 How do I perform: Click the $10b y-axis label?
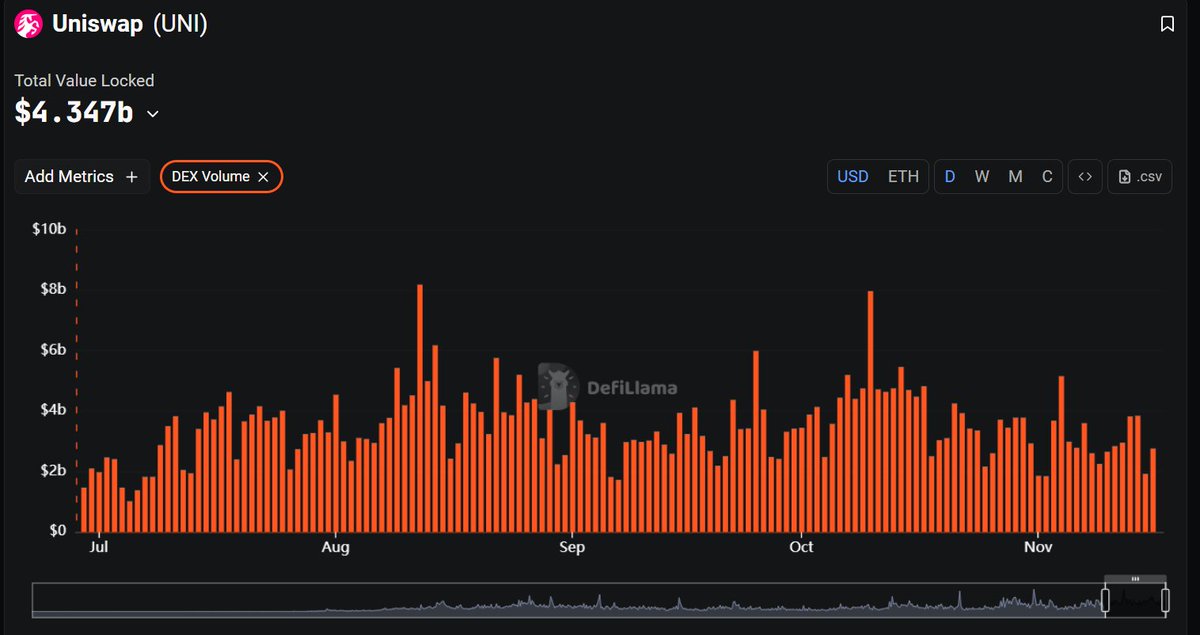(49, 229)
